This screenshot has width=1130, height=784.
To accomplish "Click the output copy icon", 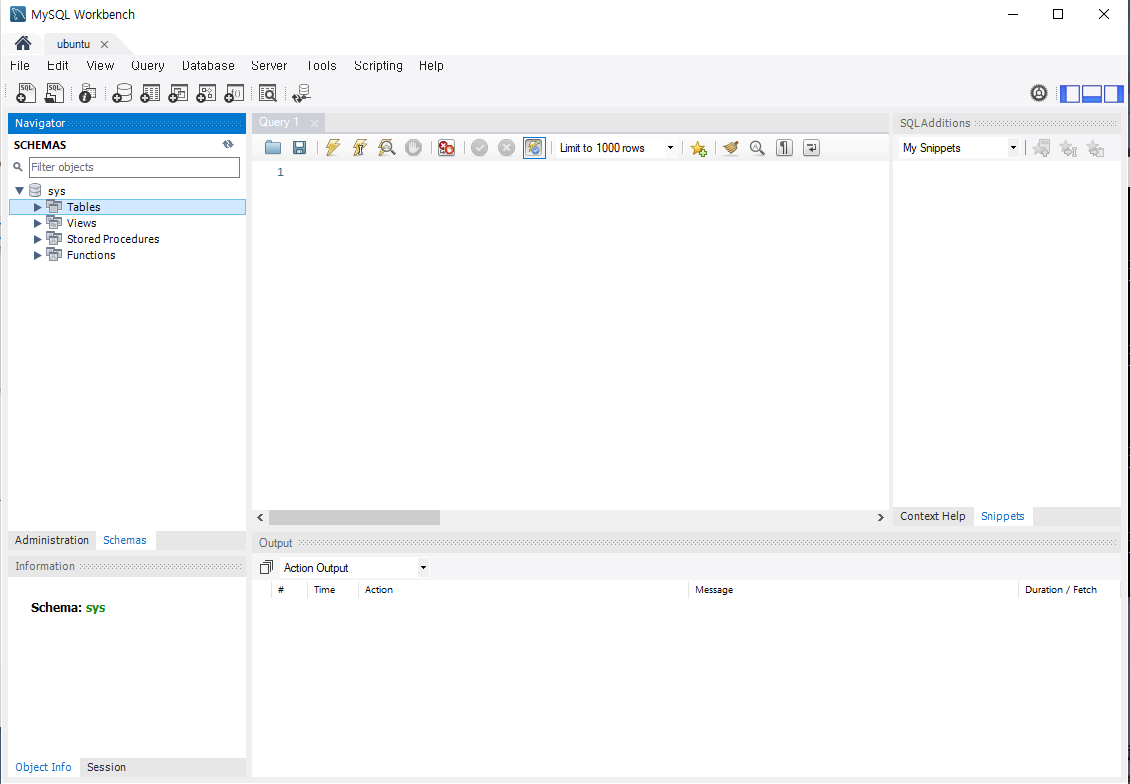I will click(266, 568).
